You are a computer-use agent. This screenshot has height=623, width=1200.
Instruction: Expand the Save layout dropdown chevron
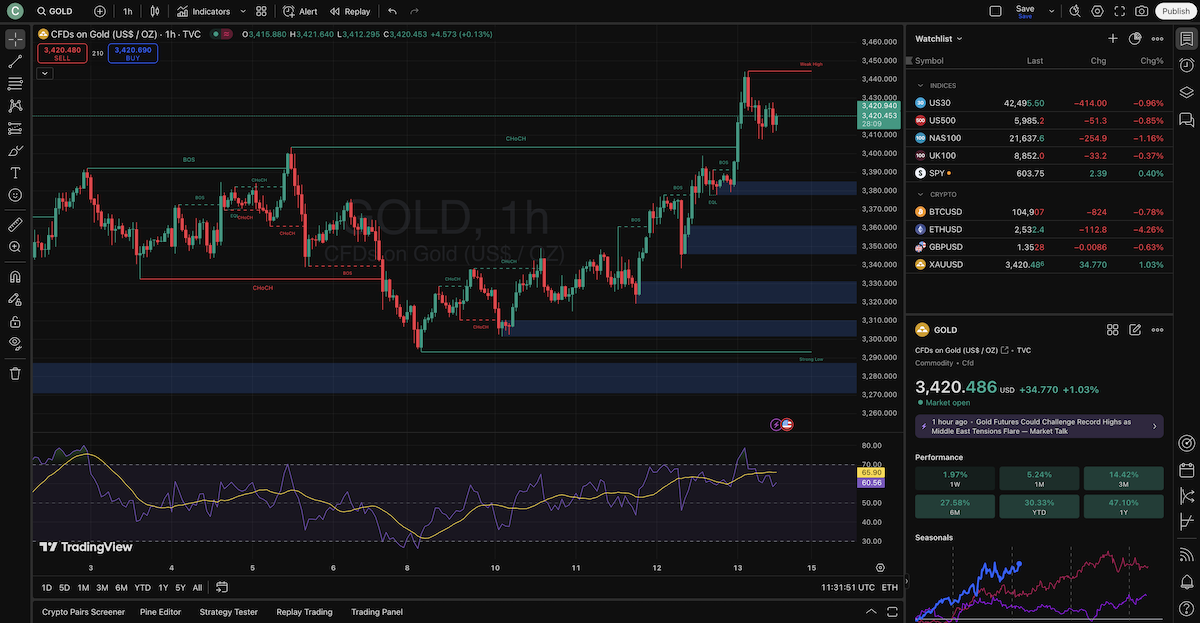1051,11
